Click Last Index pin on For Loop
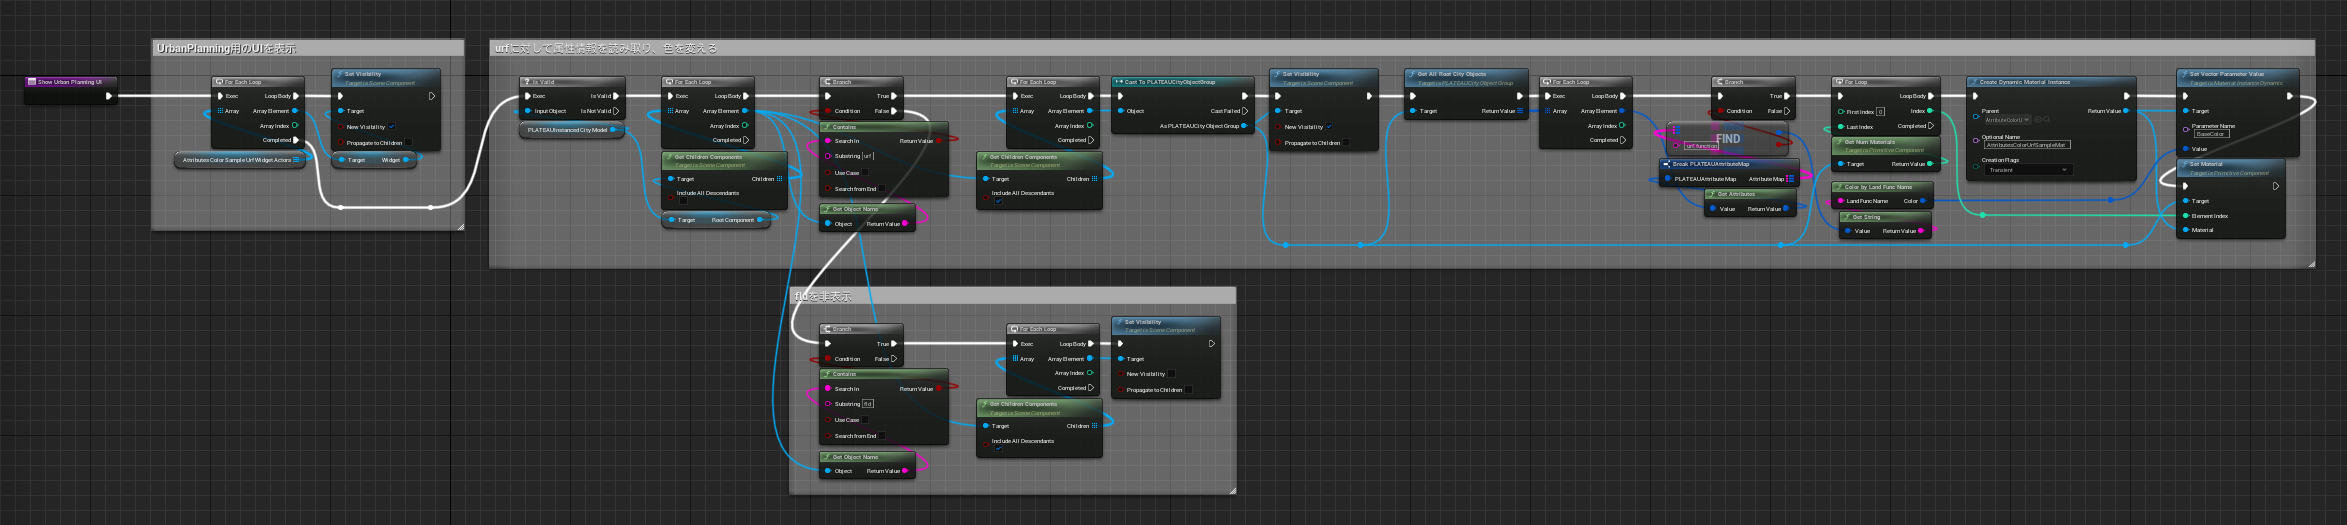 click(1840, 127)
